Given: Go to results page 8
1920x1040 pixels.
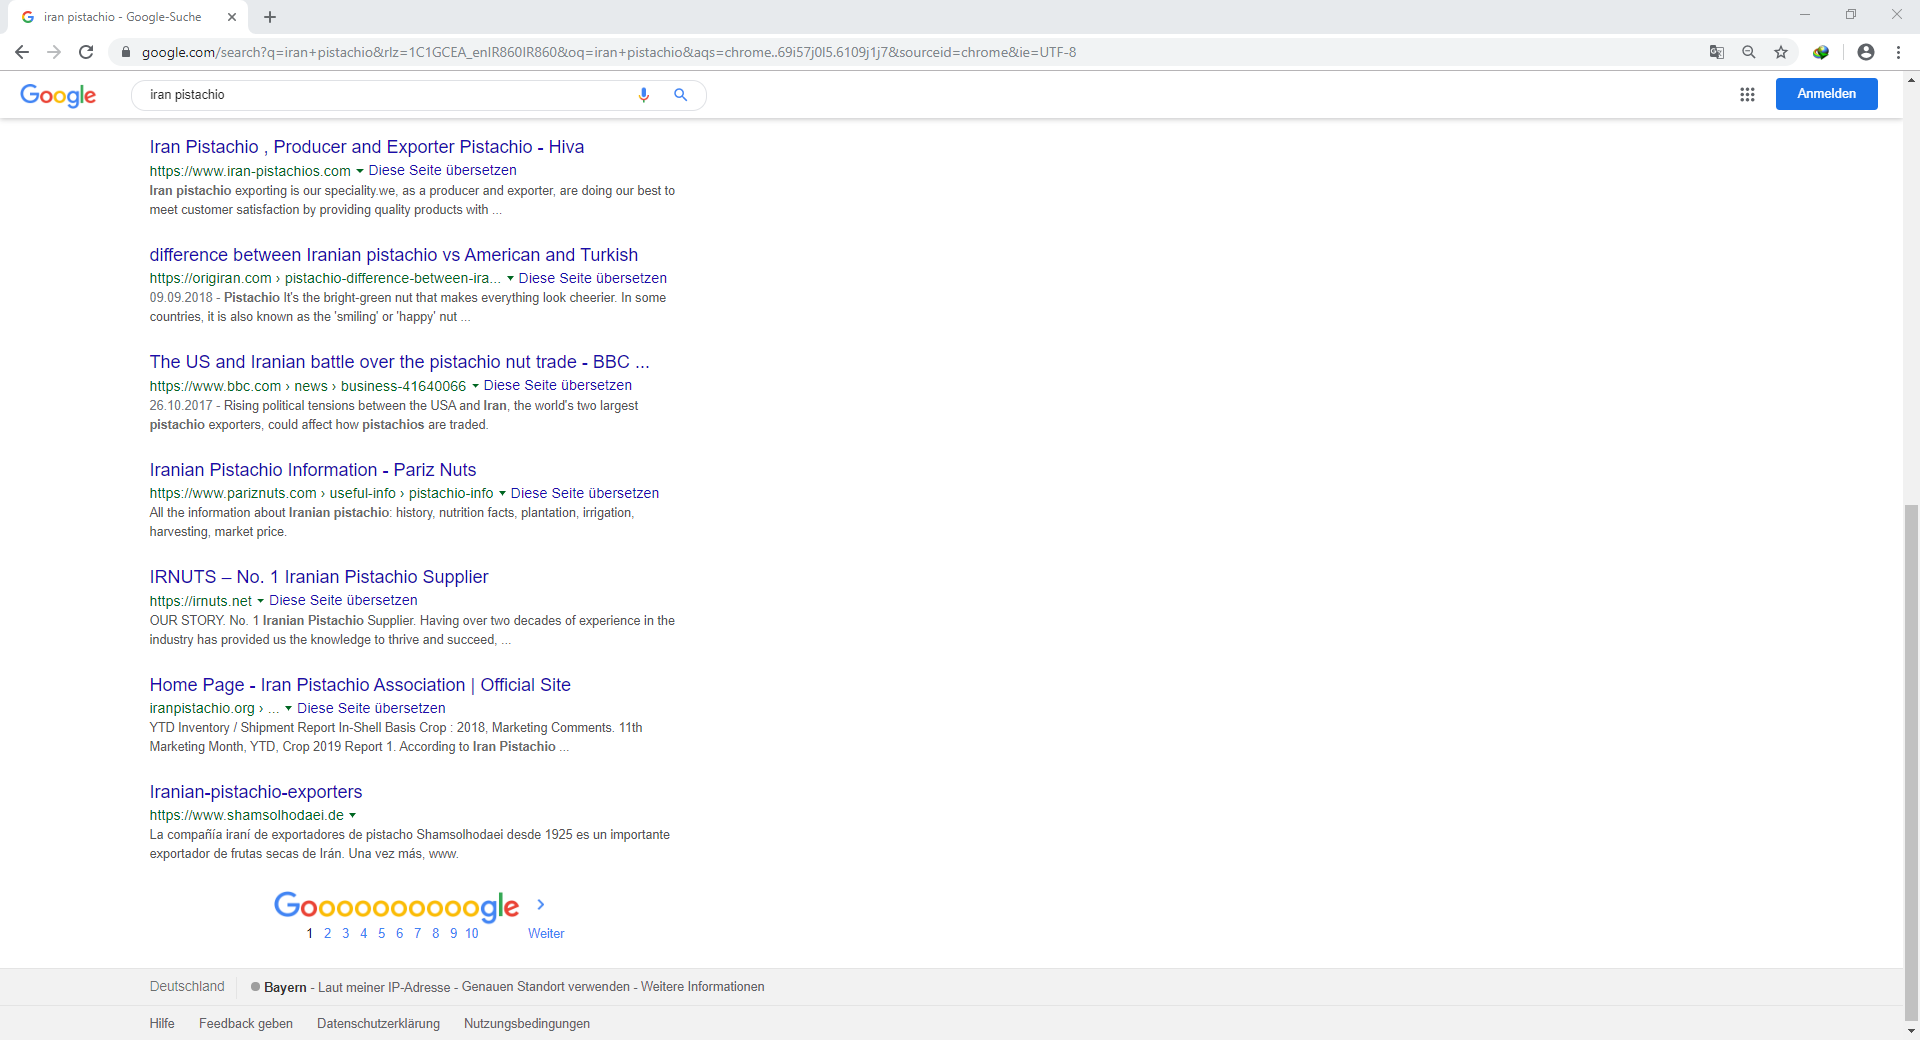Looking at the screenshot, I should pos(435,933).
